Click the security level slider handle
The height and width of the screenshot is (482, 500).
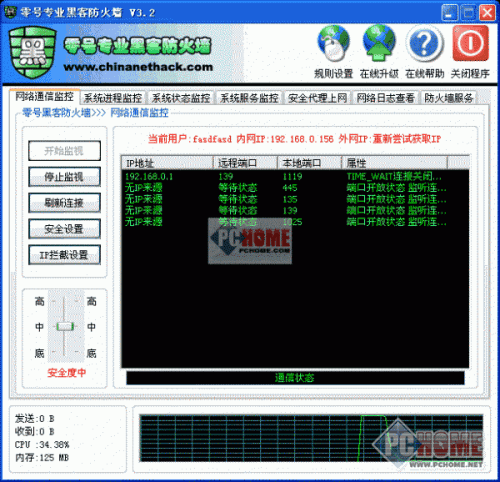65,326
